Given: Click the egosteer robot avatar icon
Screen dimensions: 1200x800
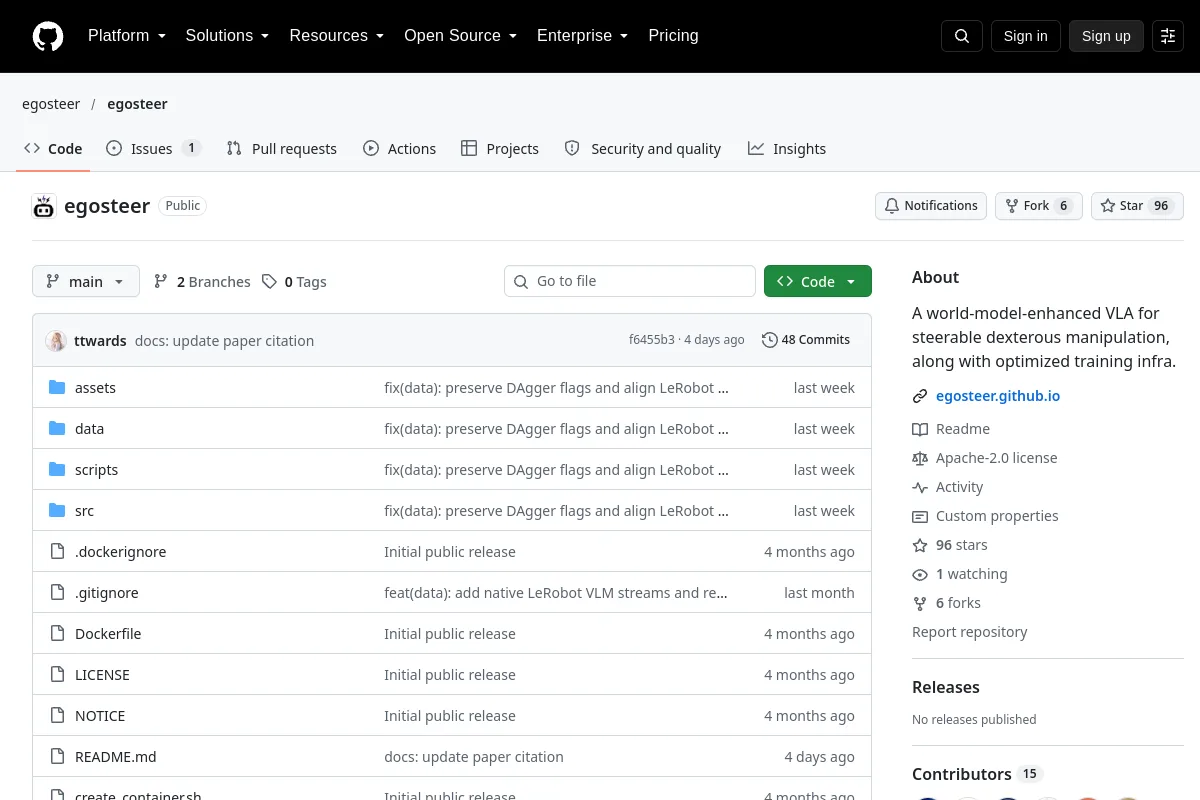Looking at the screenshot, I should tap(44, 206).
